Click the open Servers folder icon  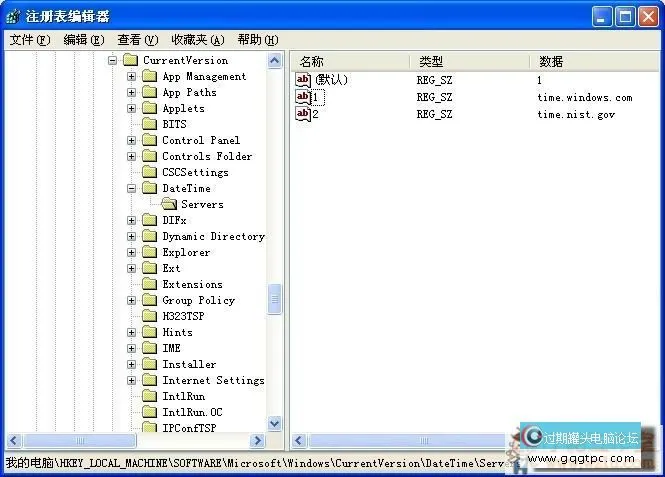click(169, 204)
